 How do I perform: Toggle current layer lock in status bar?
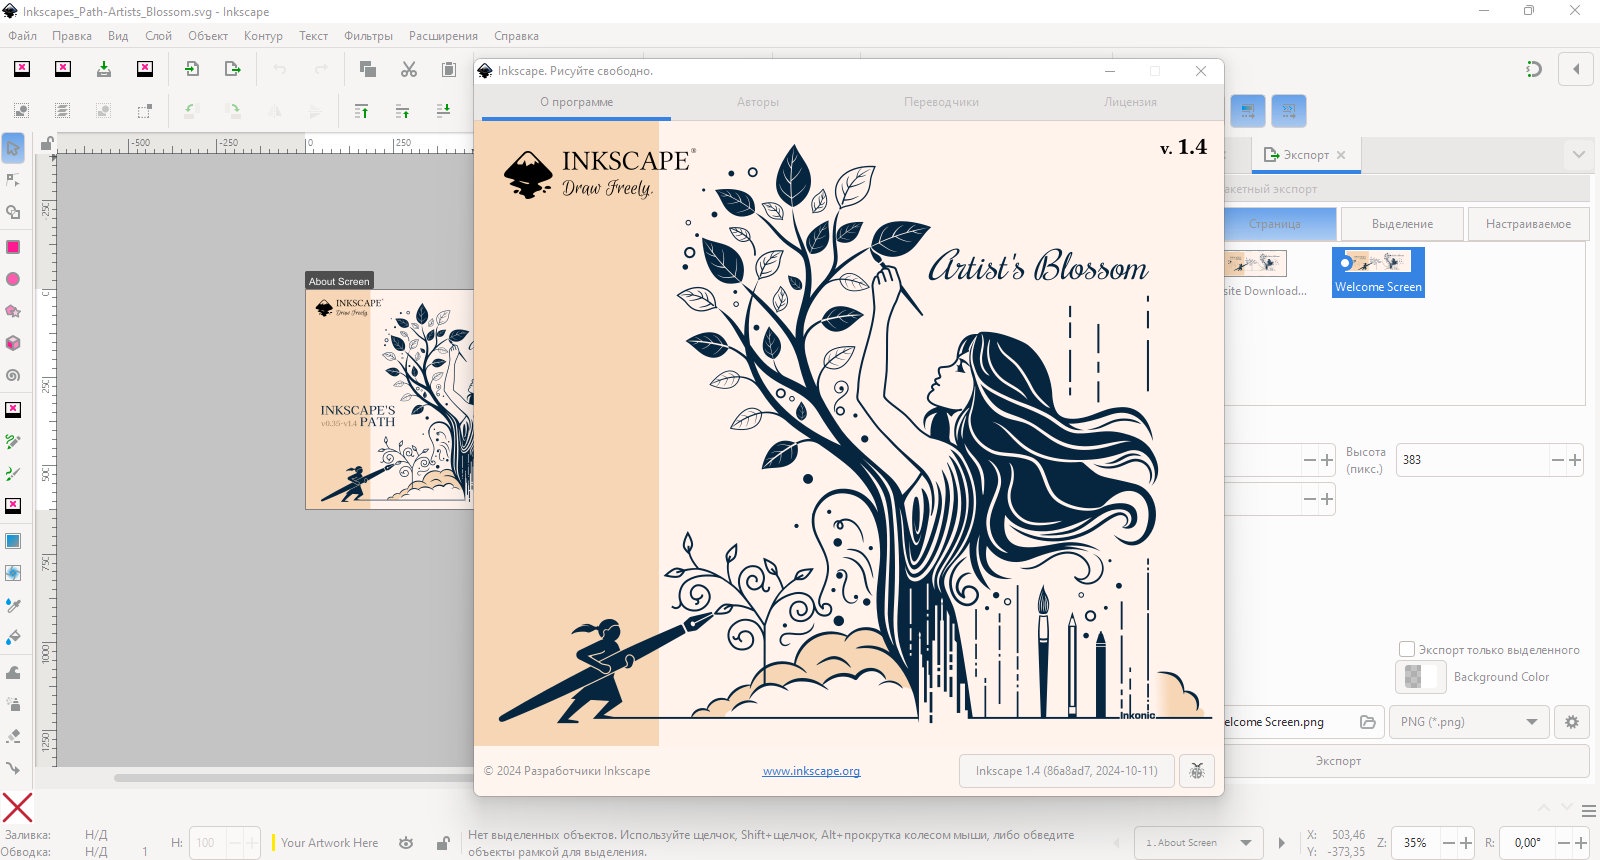coord(443,843)
